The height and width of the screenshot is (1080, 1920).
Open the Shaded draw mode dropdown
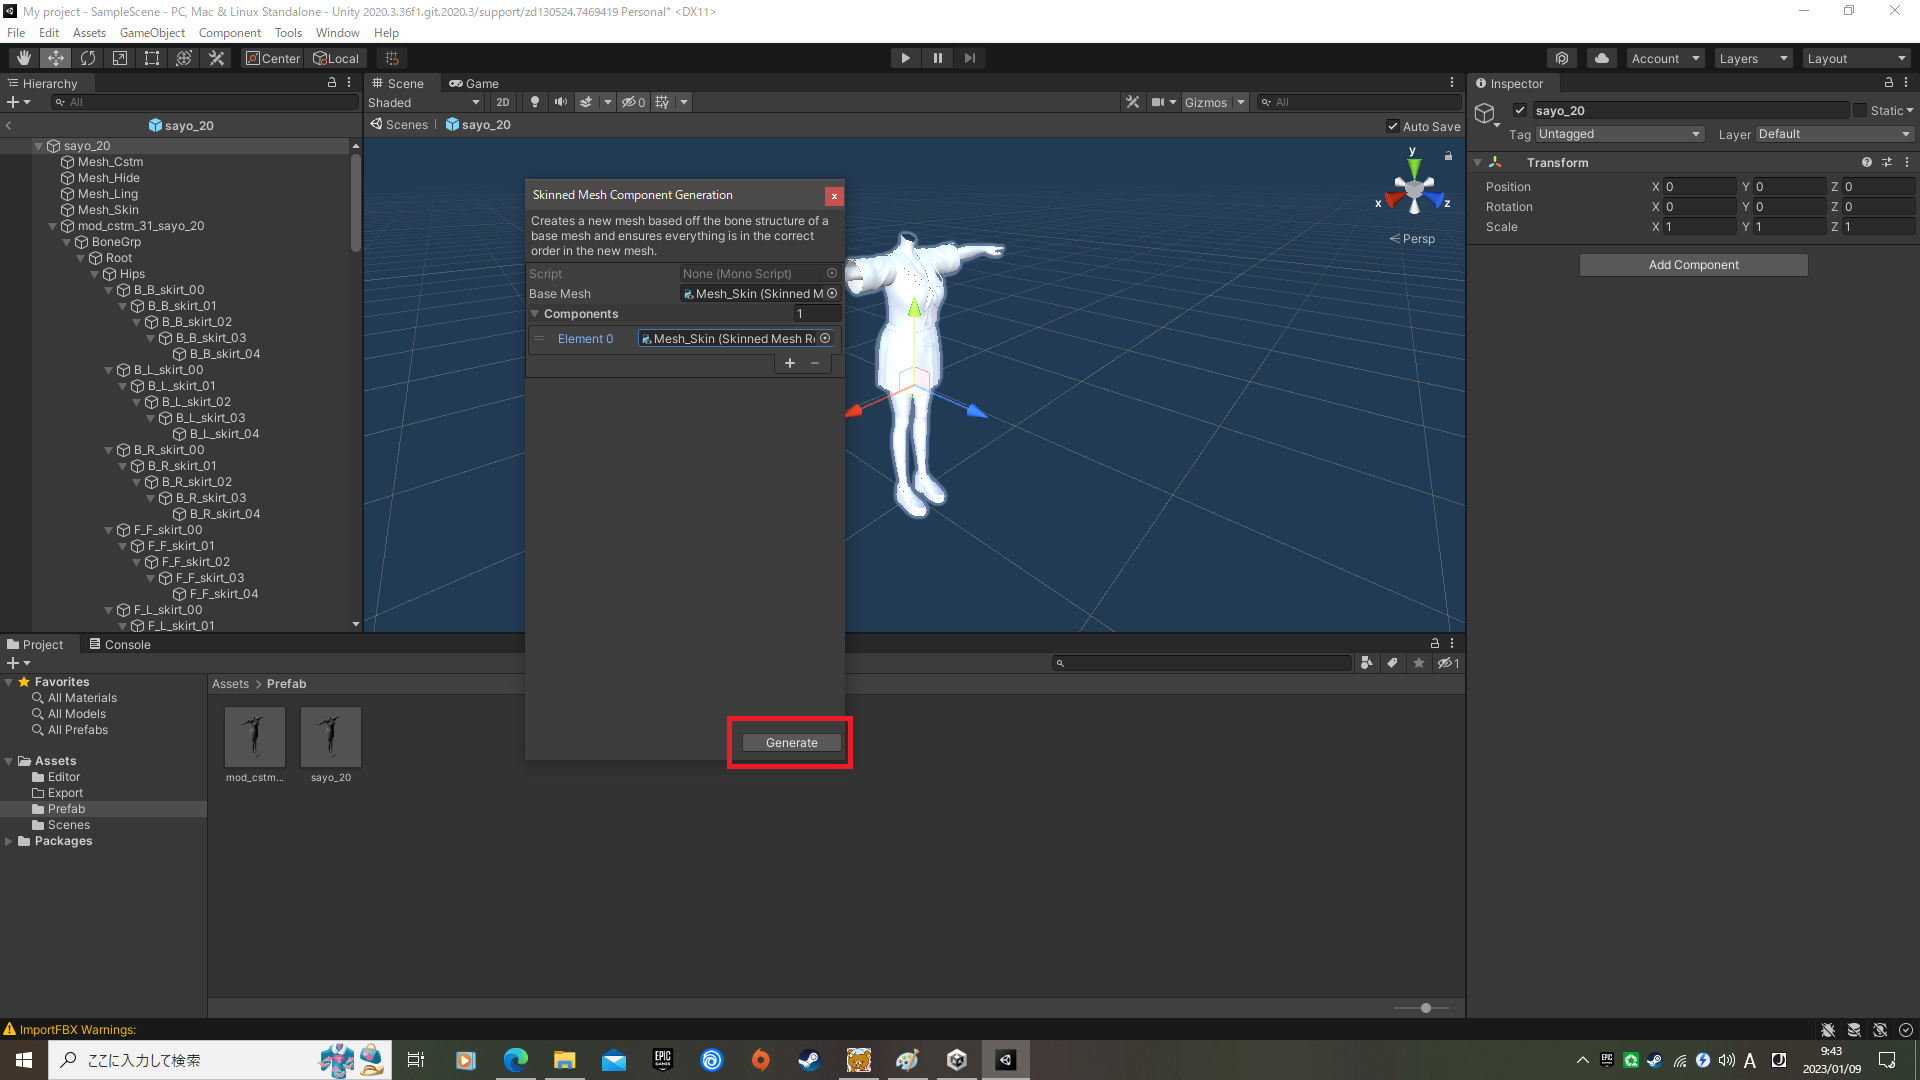coord(424,102)
